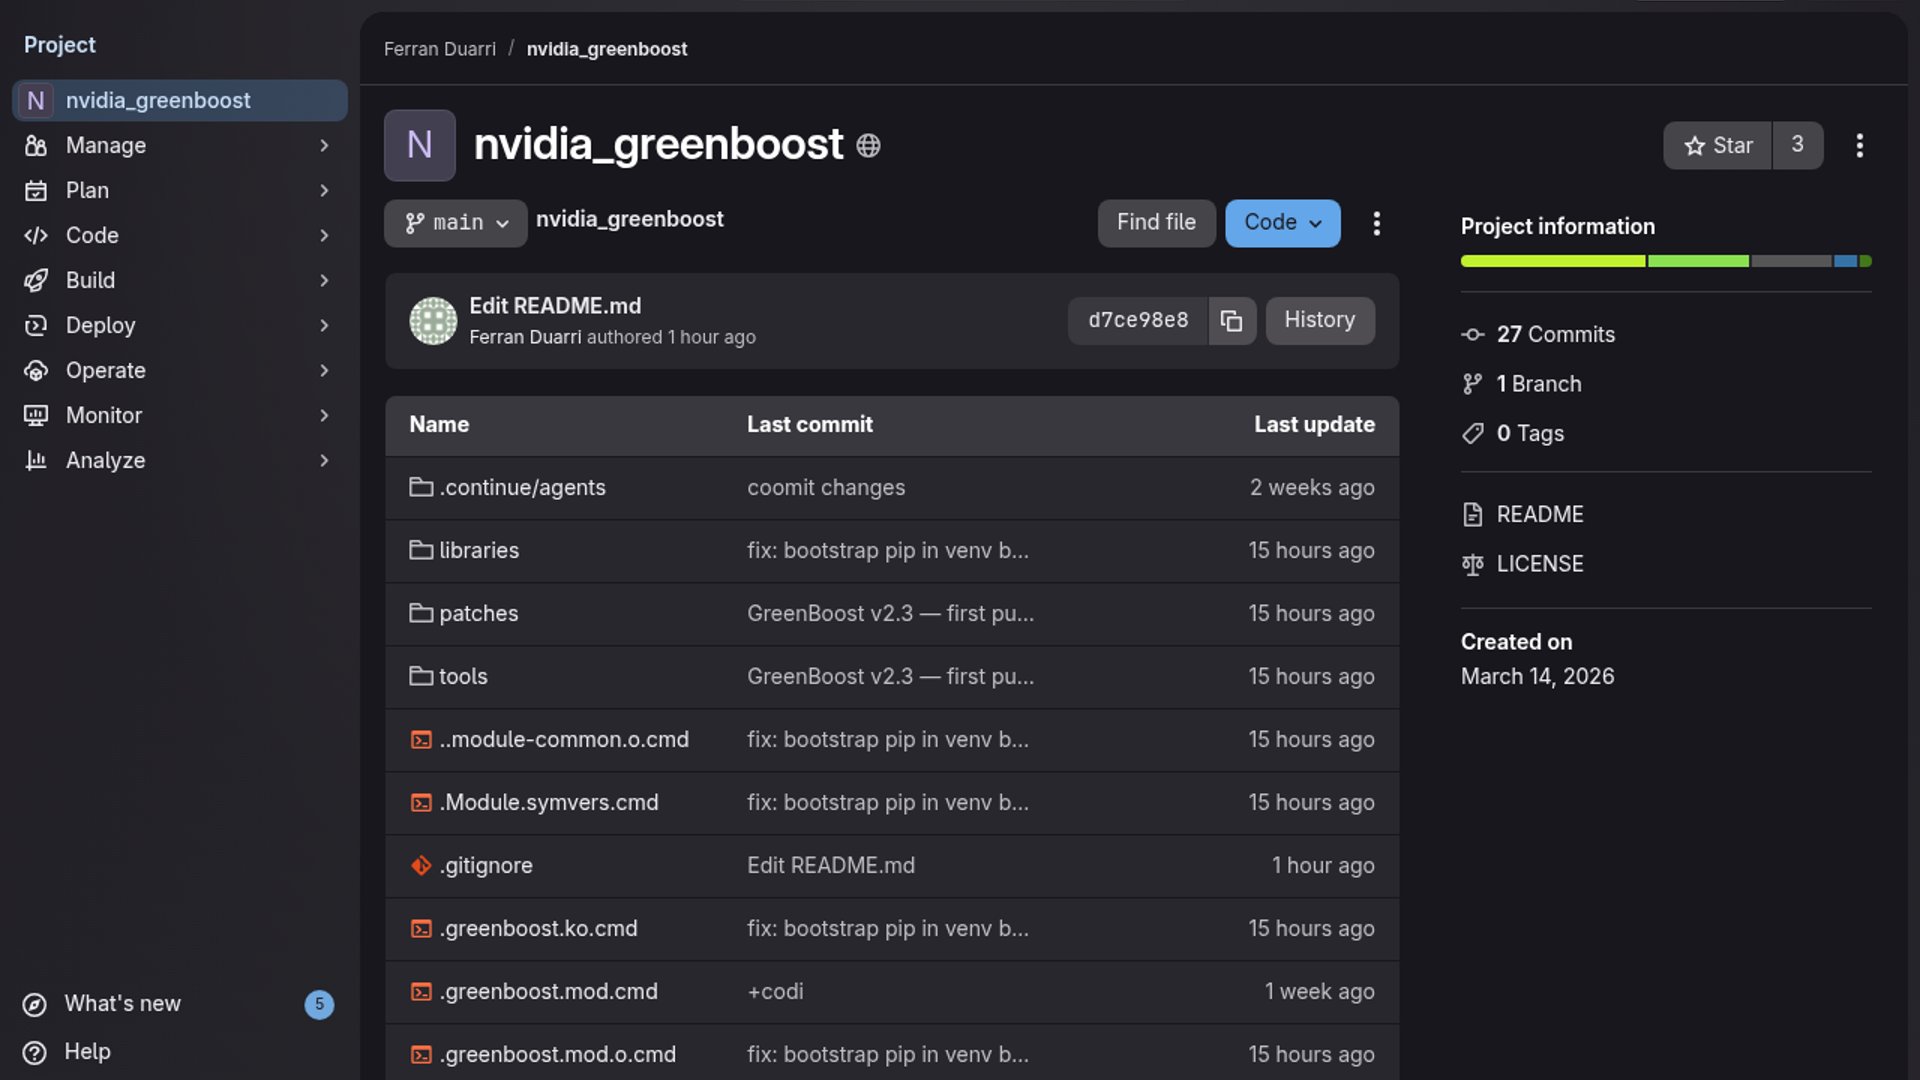Copy commit SHA d7ce98e8 icon
This screenshot has width=1920, height=1080.
(1231, 321)
